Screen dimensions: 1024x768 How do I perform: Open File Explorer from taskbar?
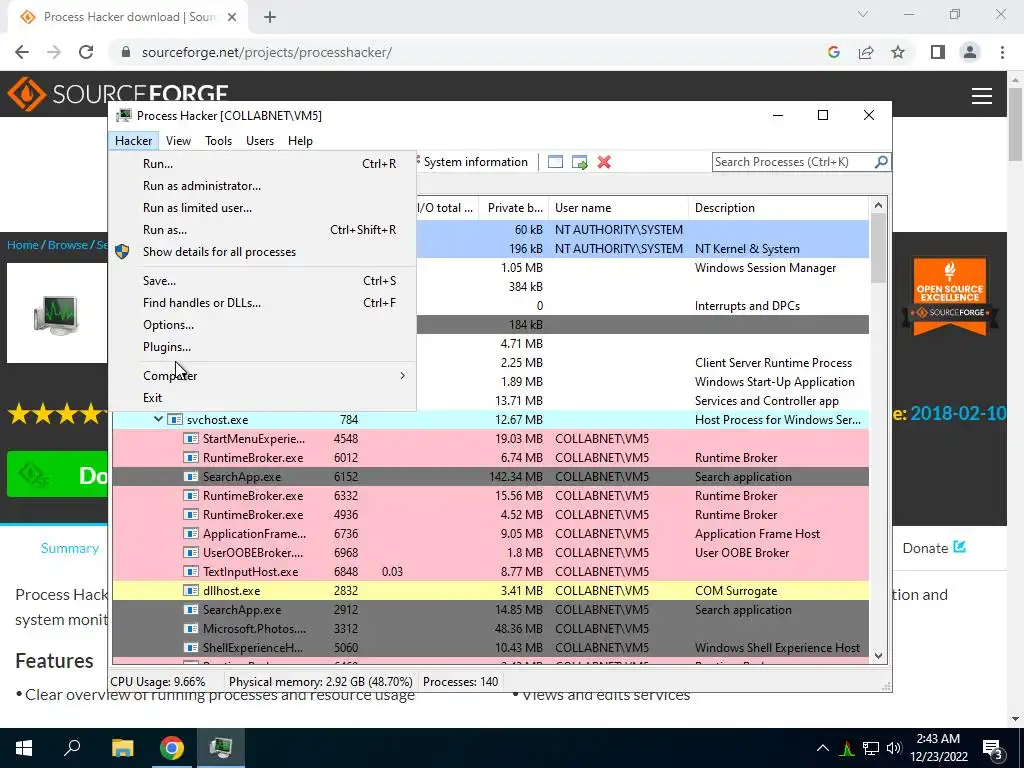(x=122, y=748)
